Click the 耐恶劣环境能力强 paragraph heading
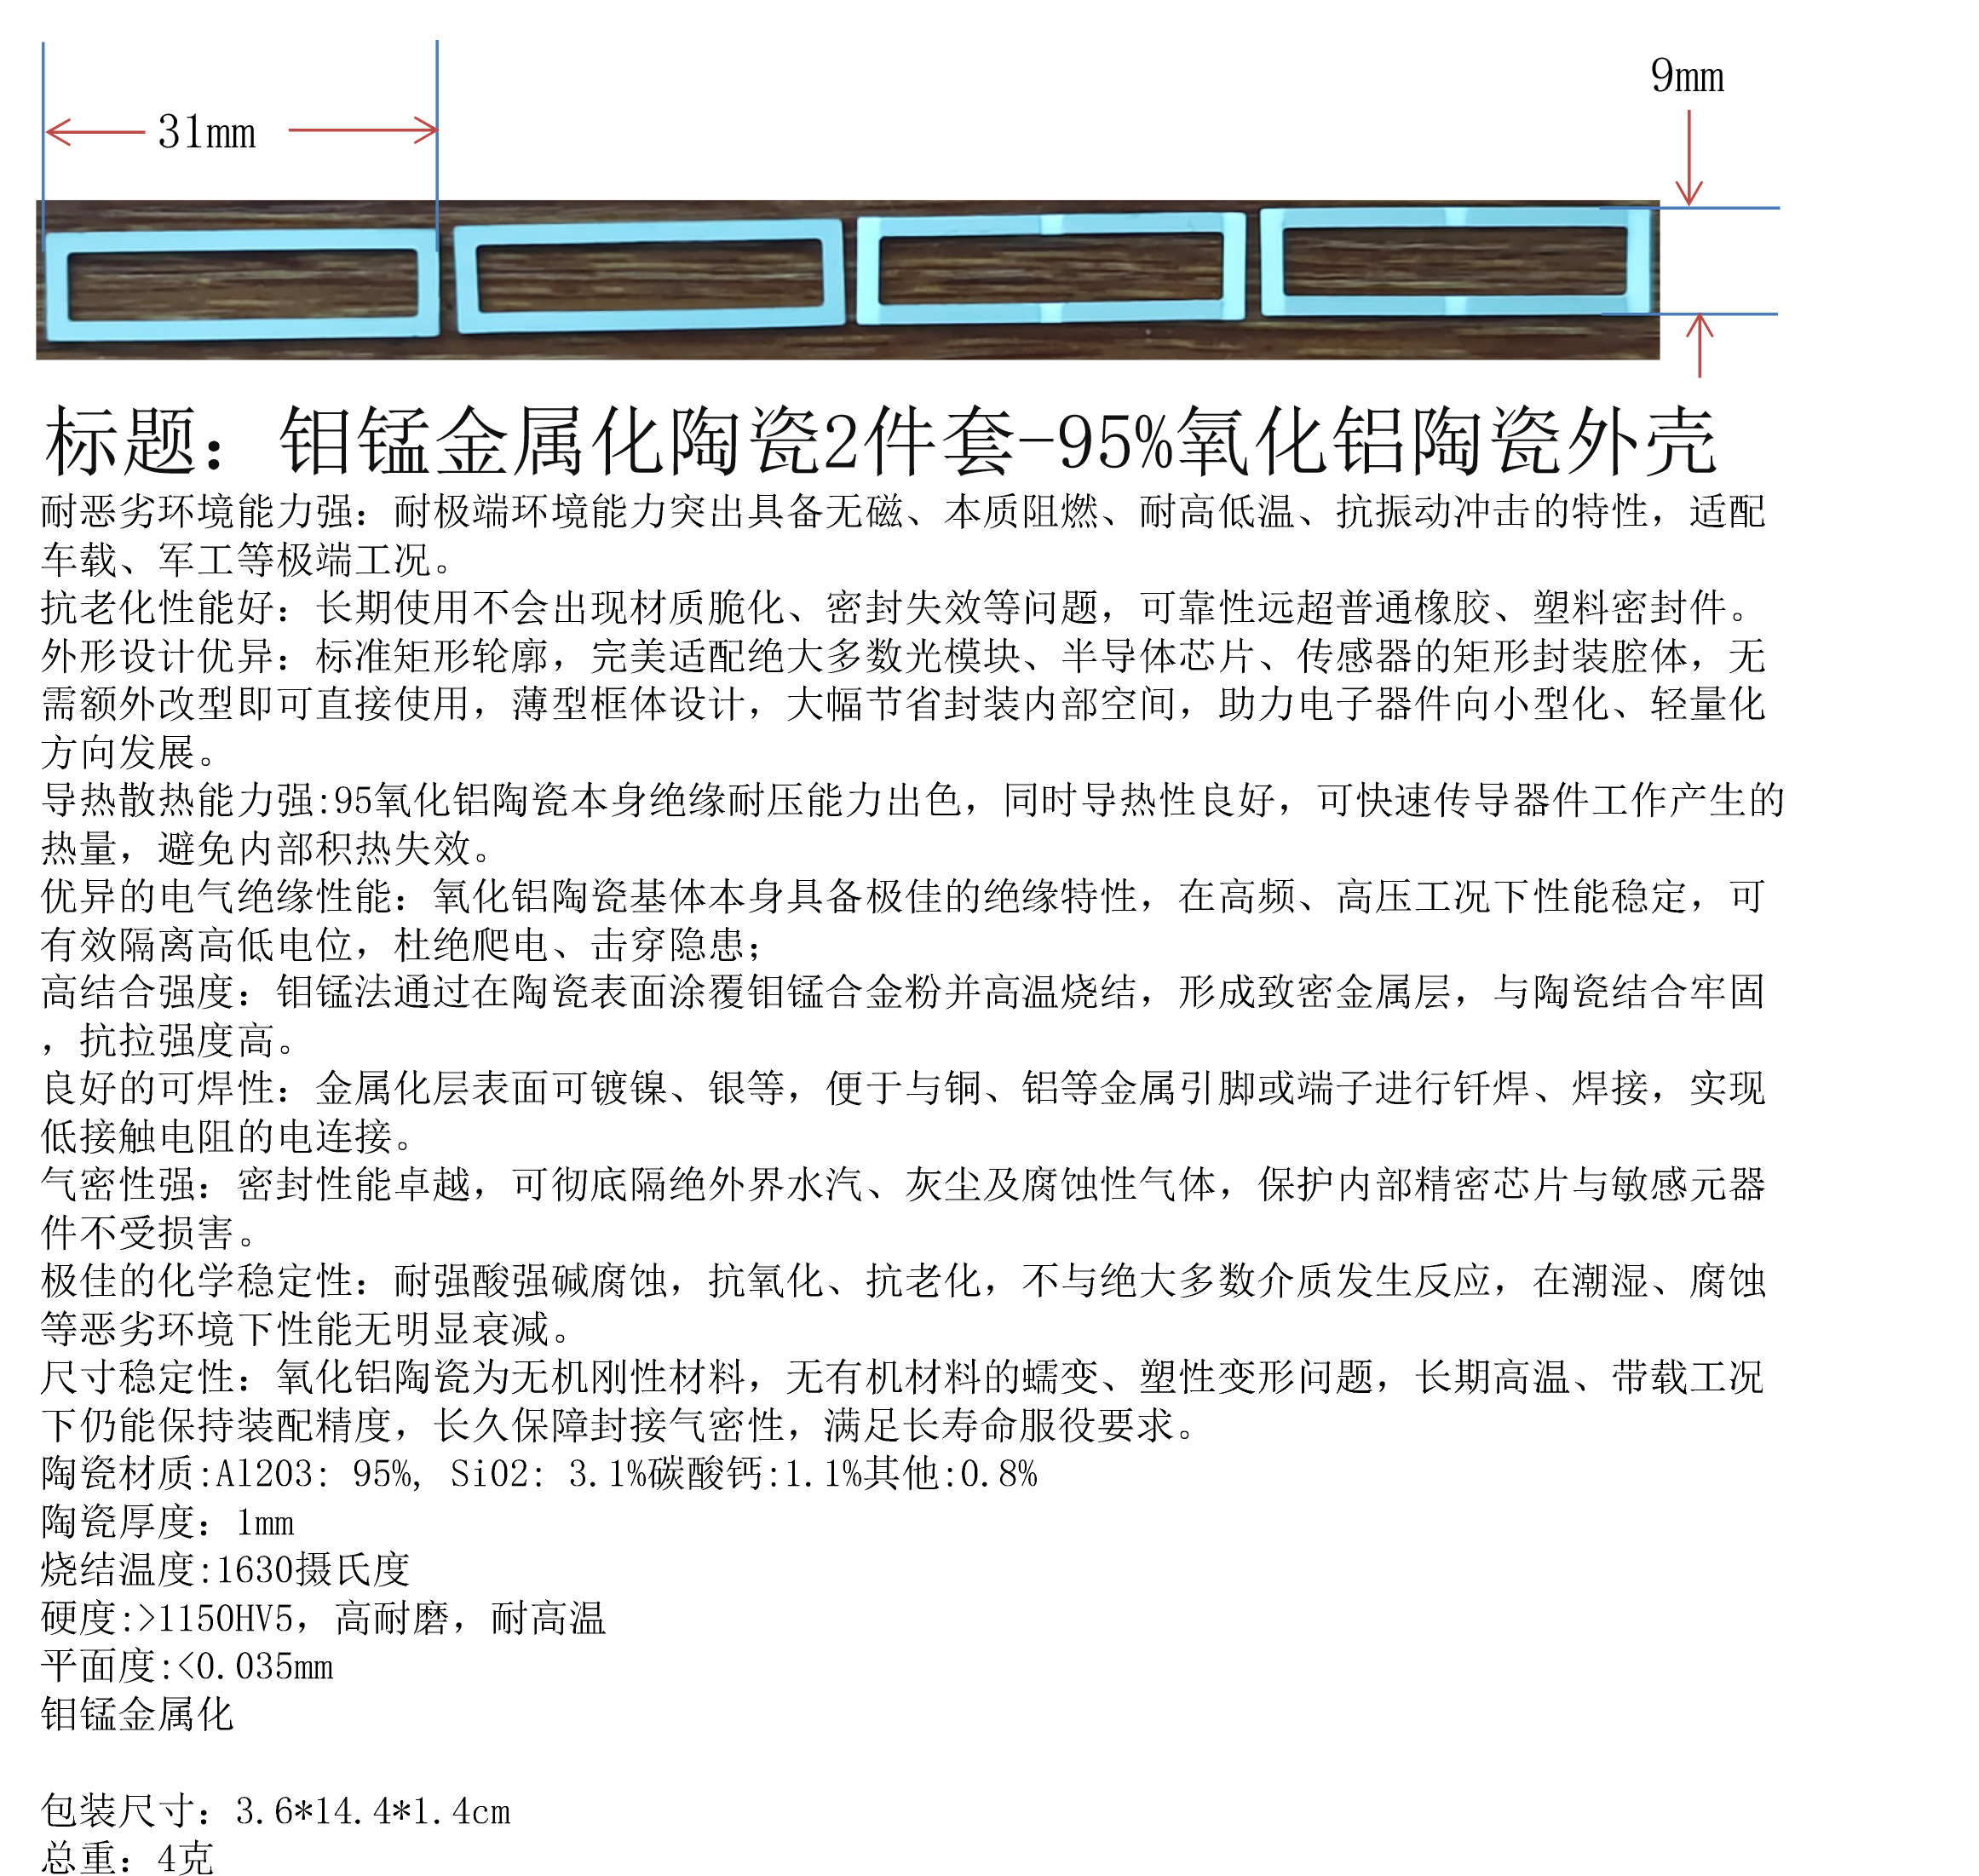Viewport: 1979px width, 1876px height. [196, 511]
